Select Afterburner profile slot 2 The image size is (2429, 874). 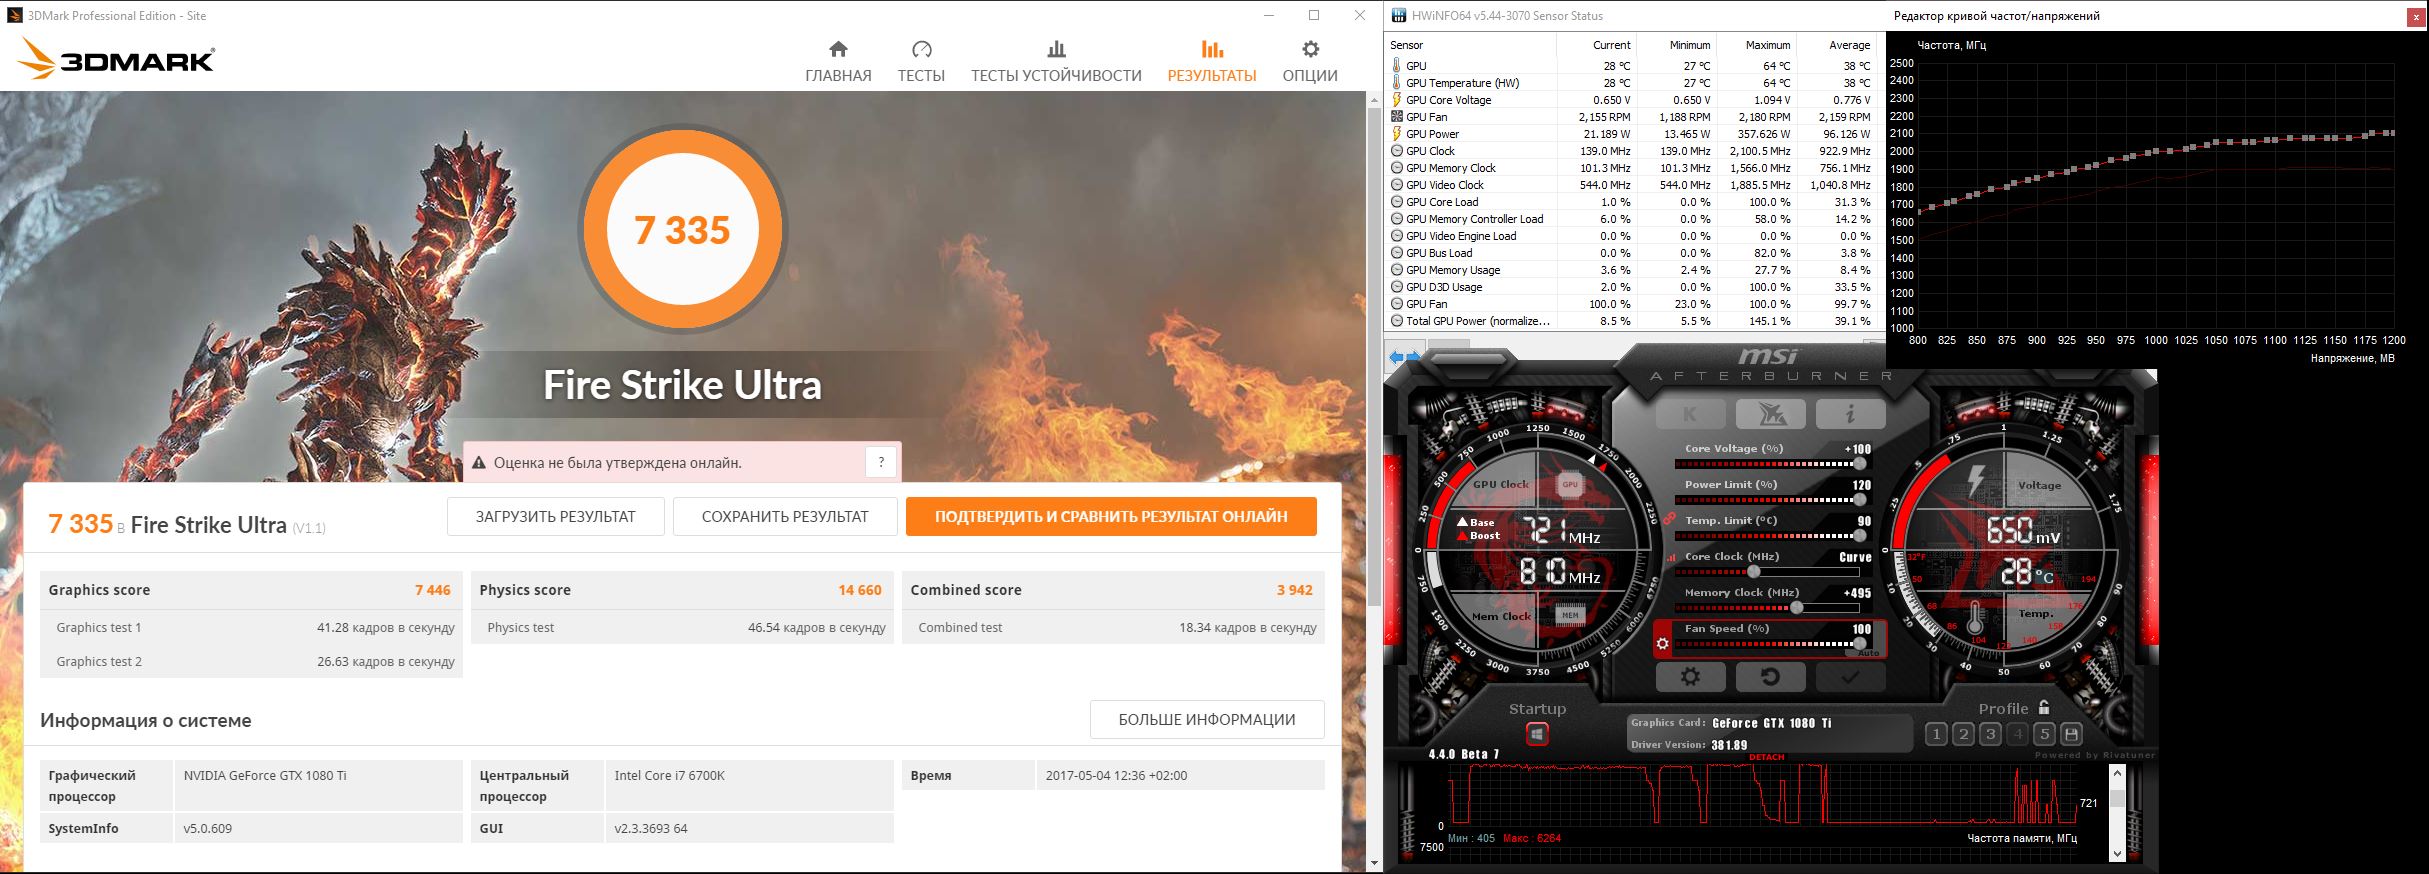(x=1963, y=735)
